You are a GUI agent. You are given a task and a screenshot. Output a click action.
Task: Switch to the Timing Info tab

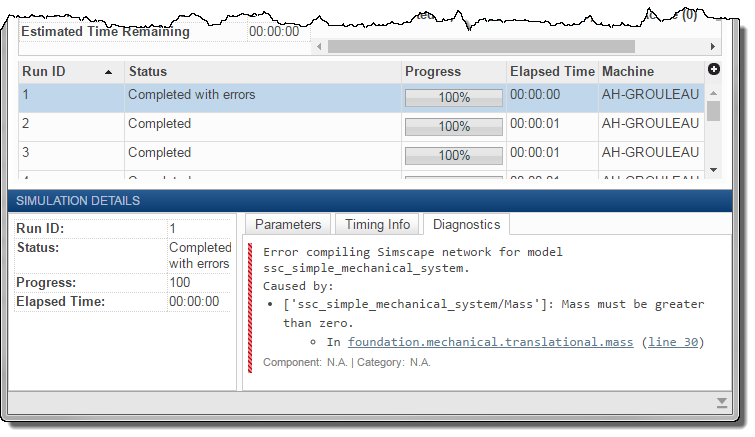(x=377, y=224)
